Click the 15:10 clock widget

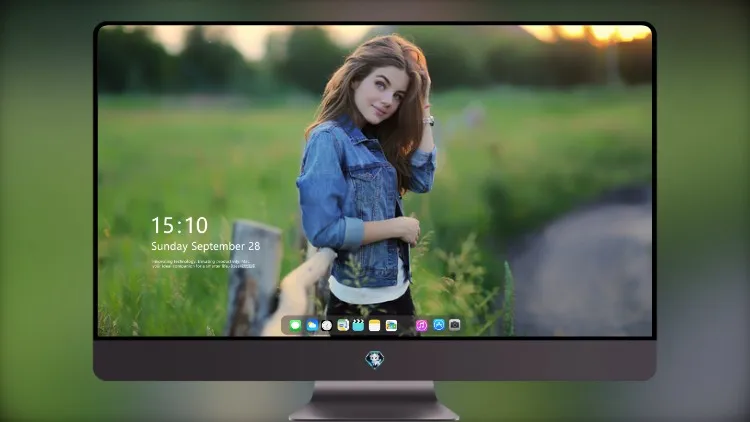[x=179, y=225]
